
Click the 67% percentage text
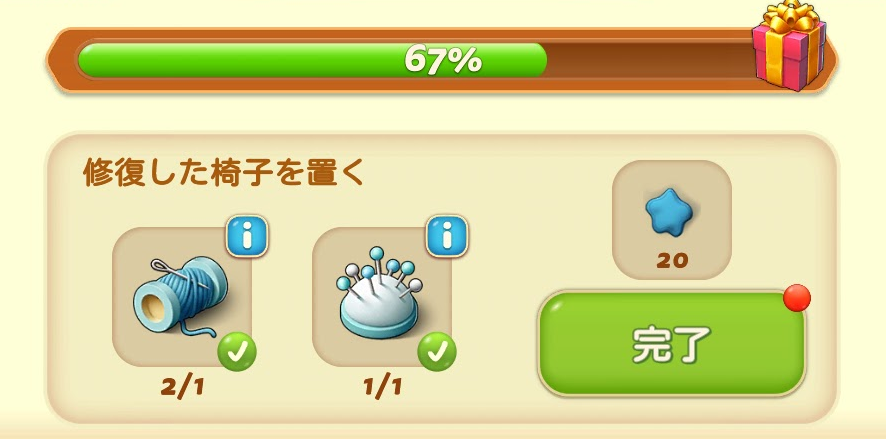pyautogui.click(x=443, y=59)
